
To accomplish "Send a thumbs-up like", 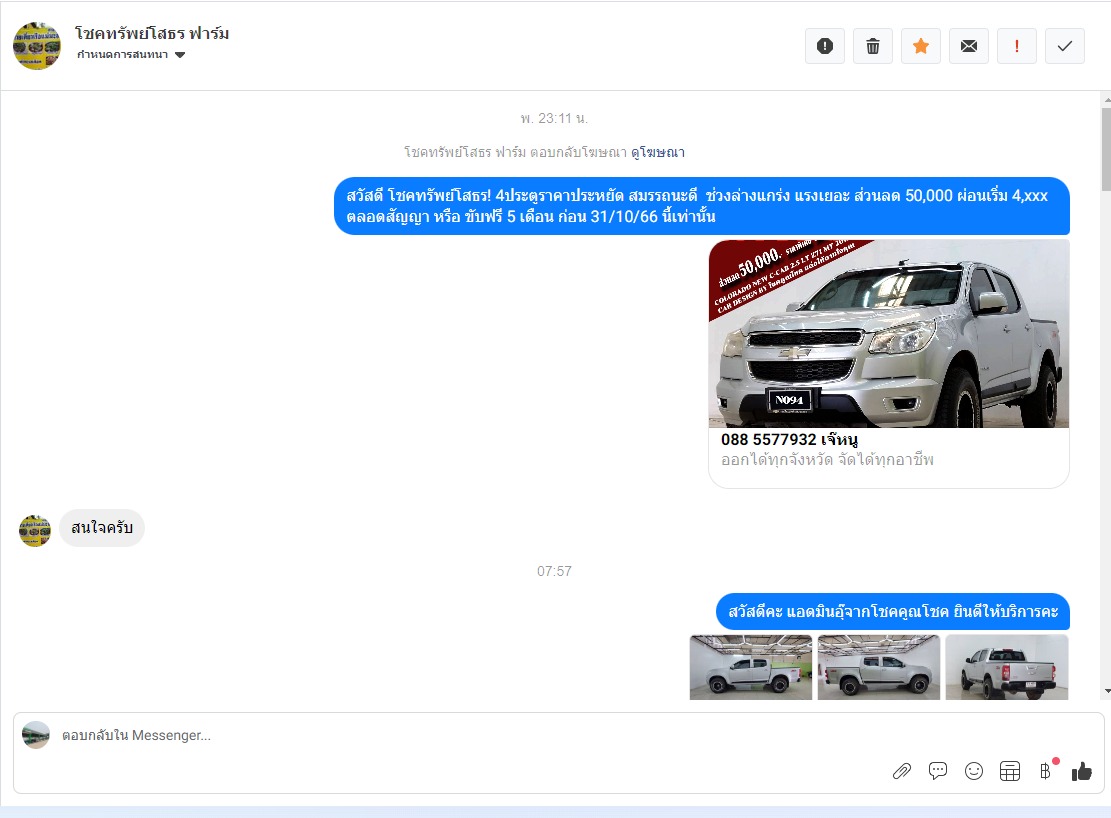I will pyautogui.click(x=1082, y=771).
